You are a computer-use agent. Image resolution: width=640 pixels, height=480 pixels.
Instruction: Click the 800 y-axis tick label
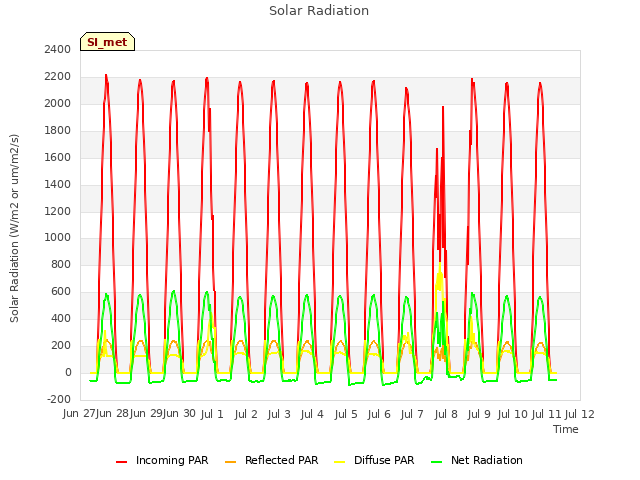(61, 265)
